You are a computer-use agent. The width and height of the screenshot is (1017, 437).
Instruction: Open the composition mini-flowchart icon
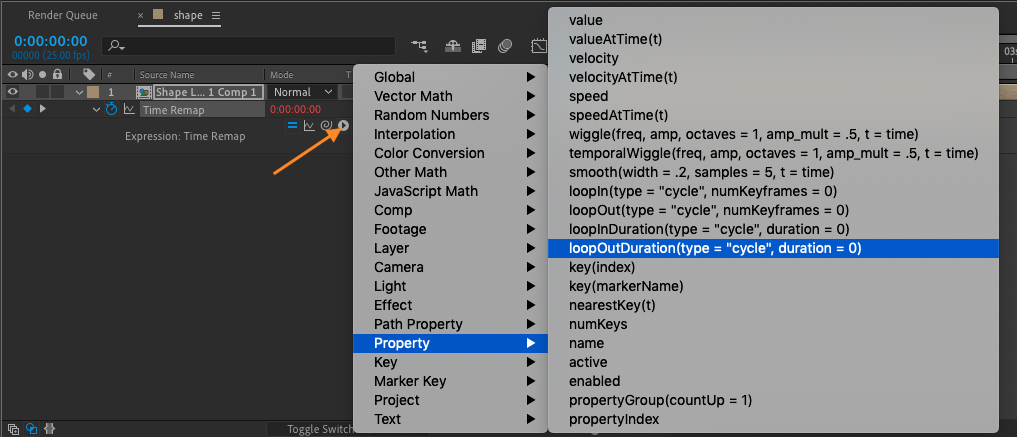point(419,46)
